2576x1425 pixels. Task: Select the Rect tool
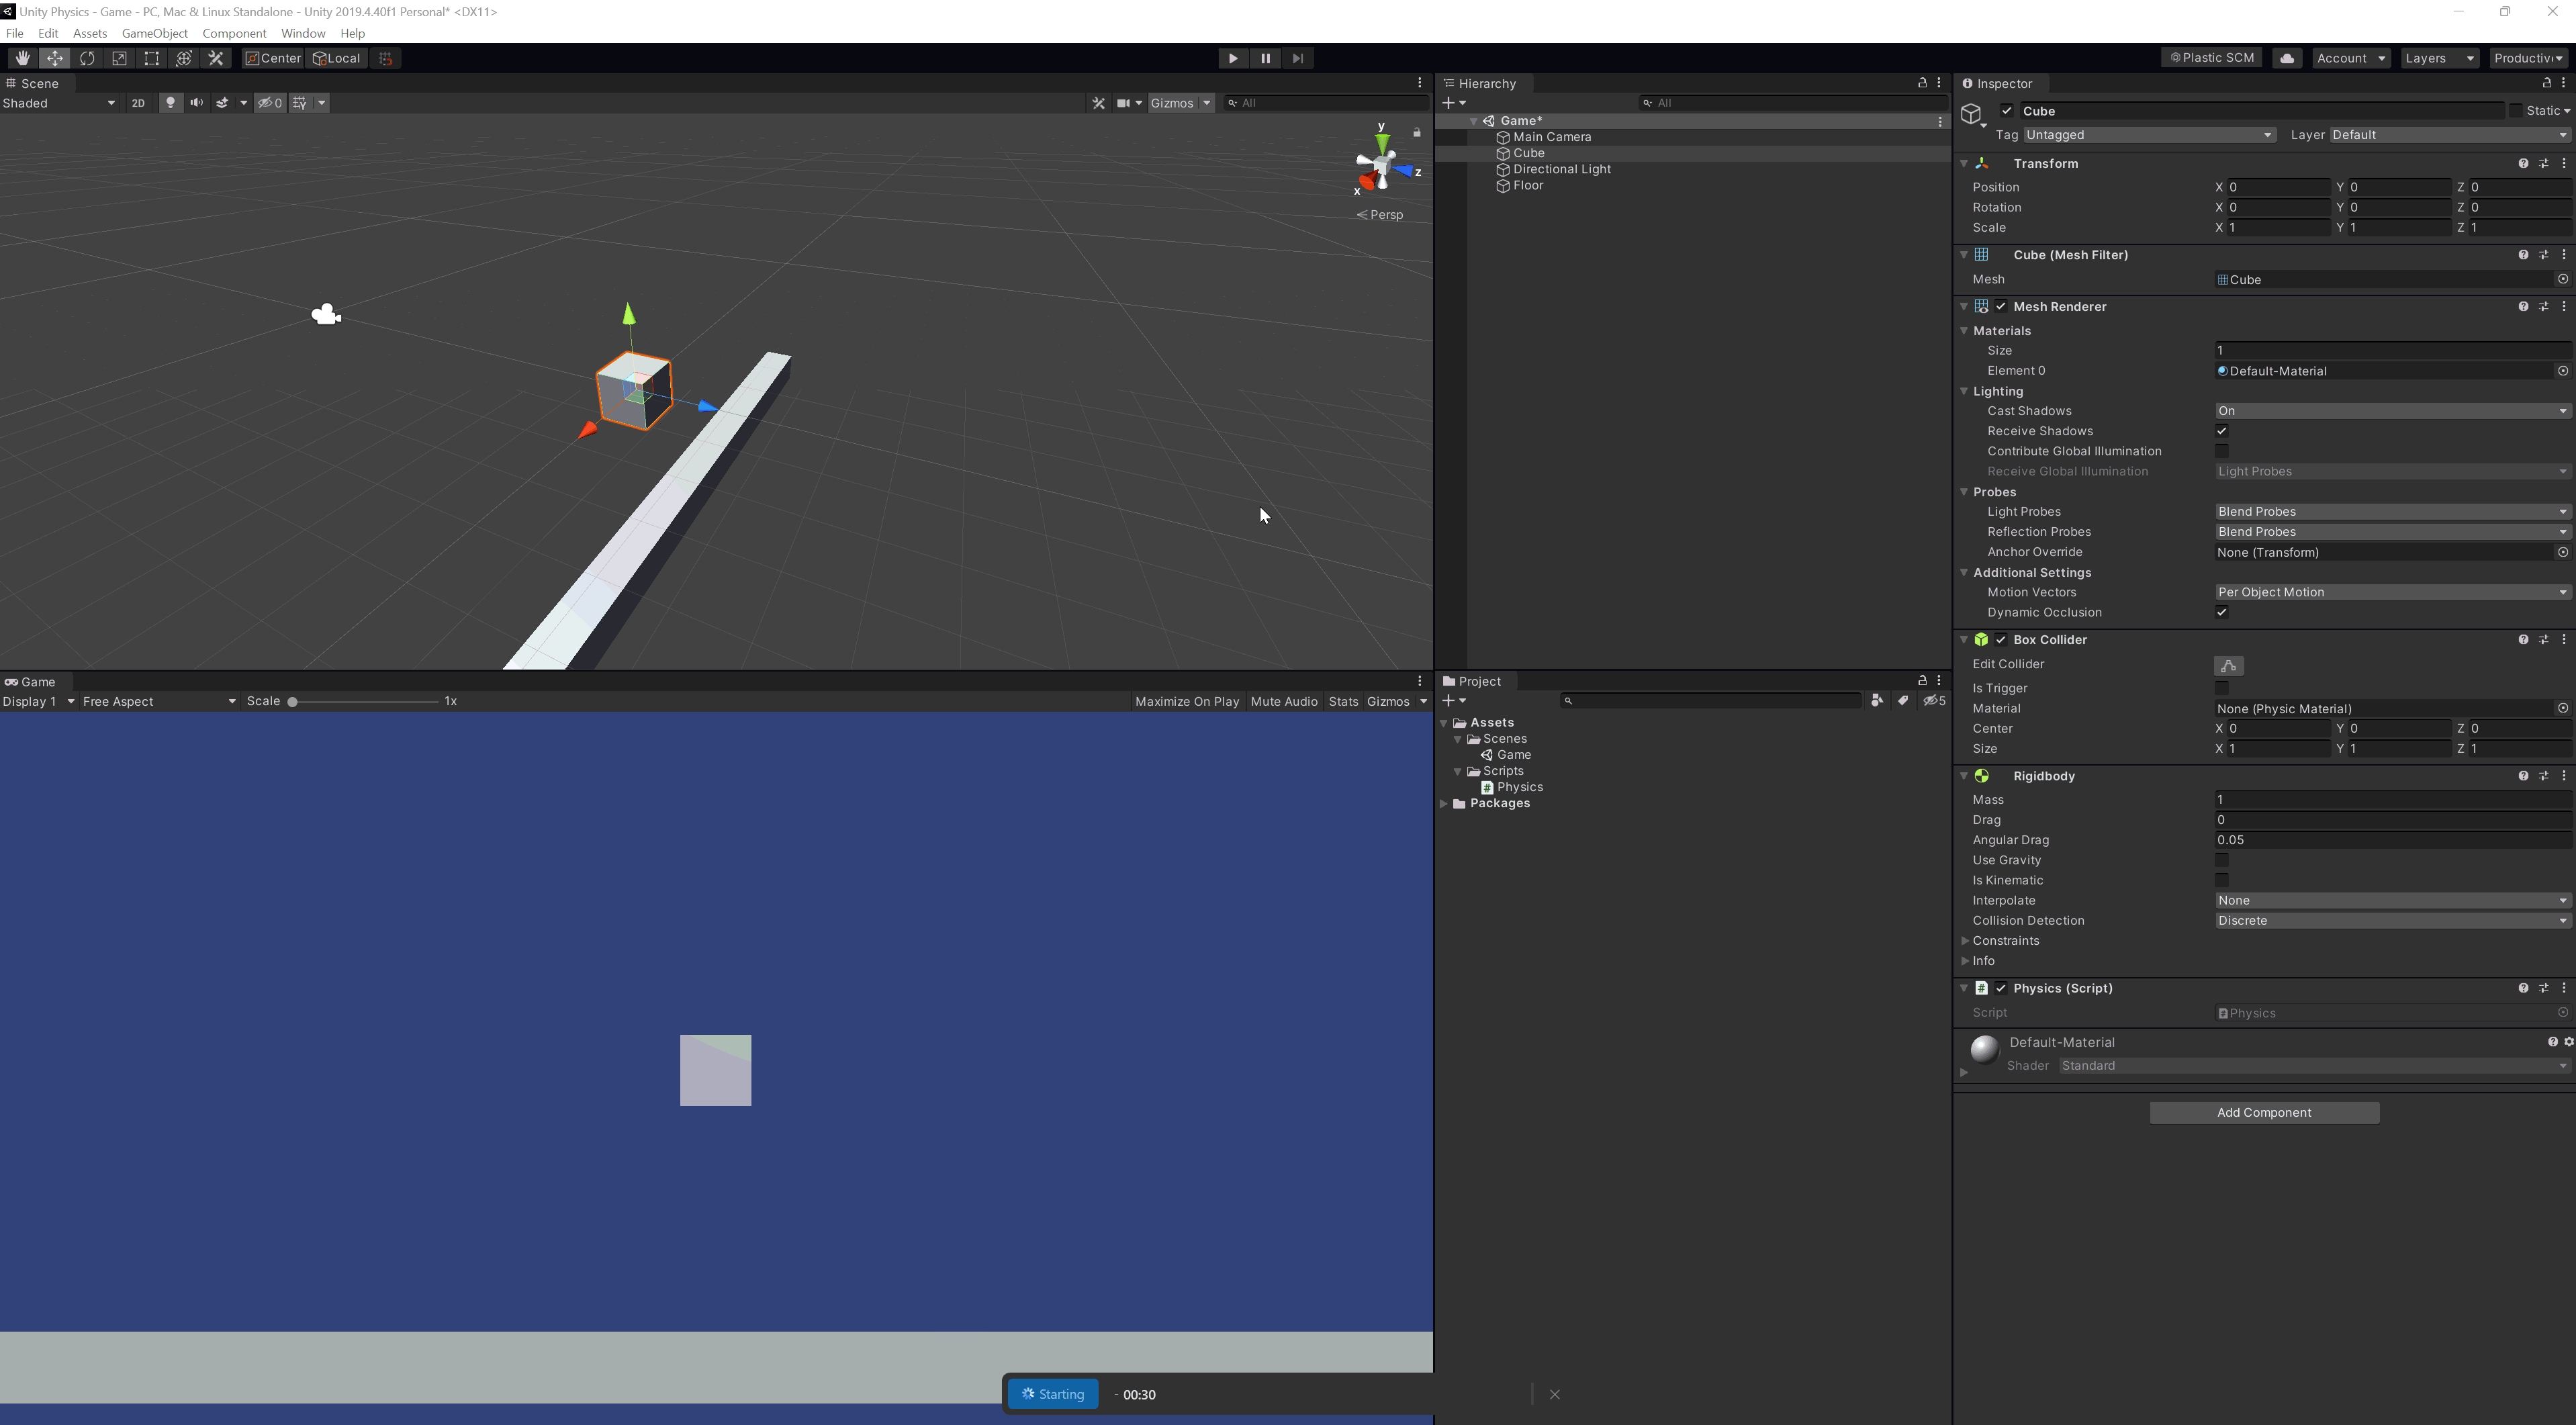pyautogui.click(x=151, y=58)
